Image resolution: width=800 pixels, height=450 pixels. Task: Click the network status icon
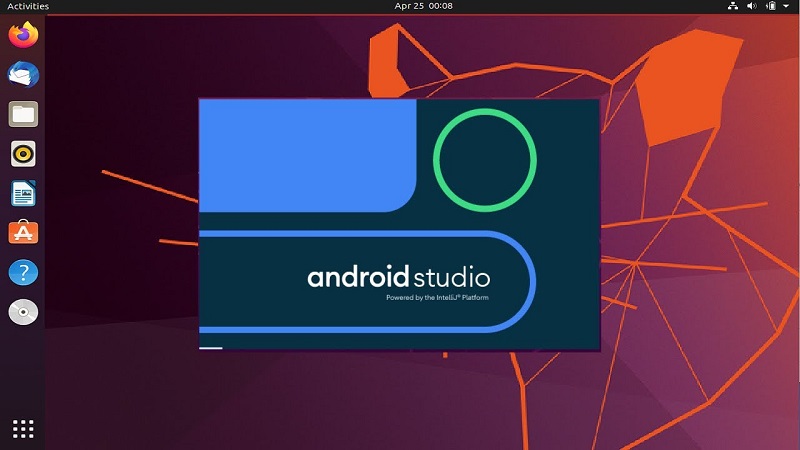coord(733,6)
